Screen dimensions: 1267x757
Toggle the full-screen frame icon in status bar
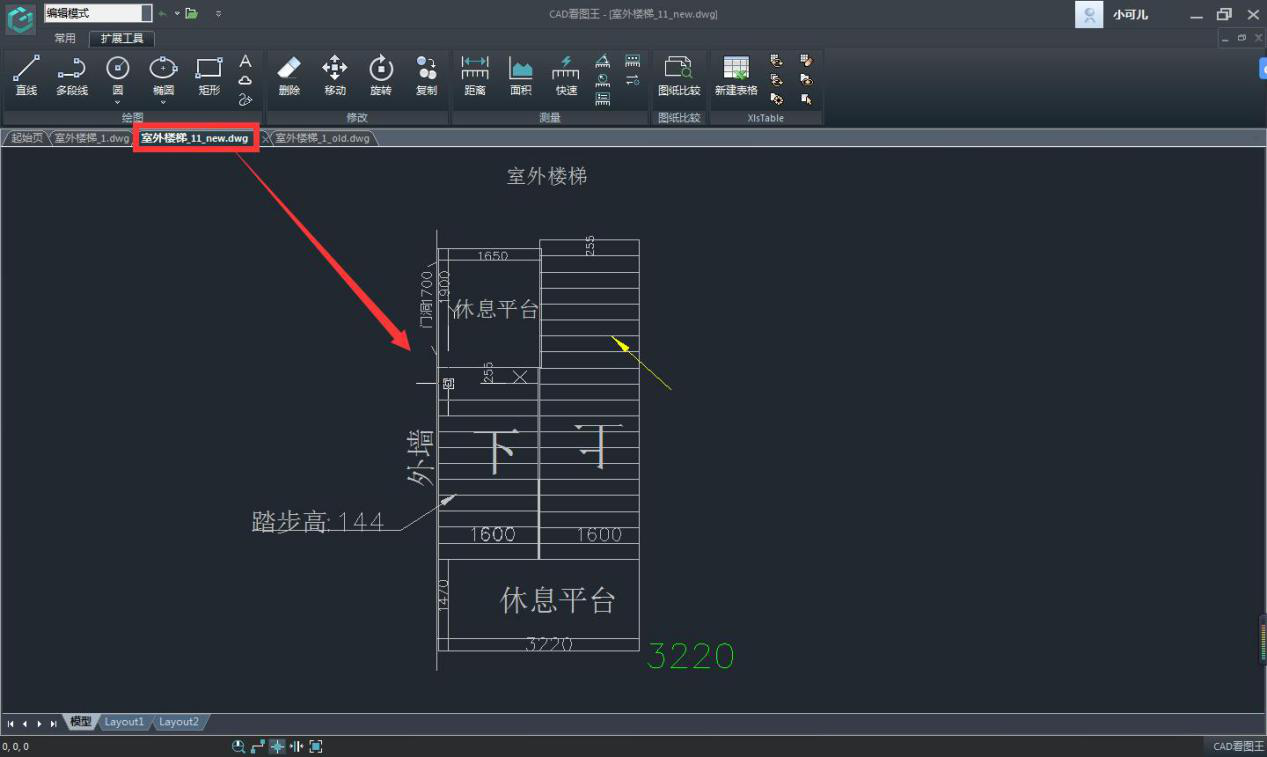tap(316, 746)
